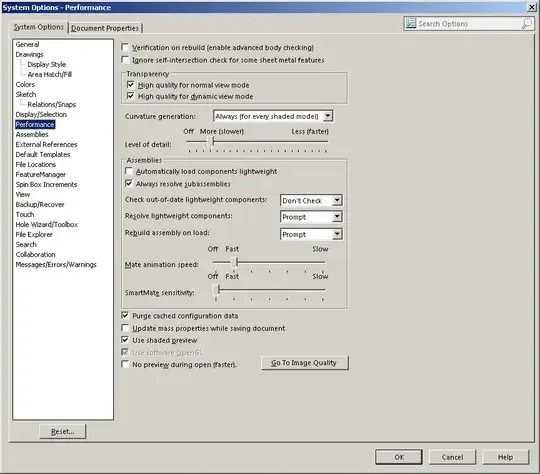Click the Cancel button

point(453,457)
